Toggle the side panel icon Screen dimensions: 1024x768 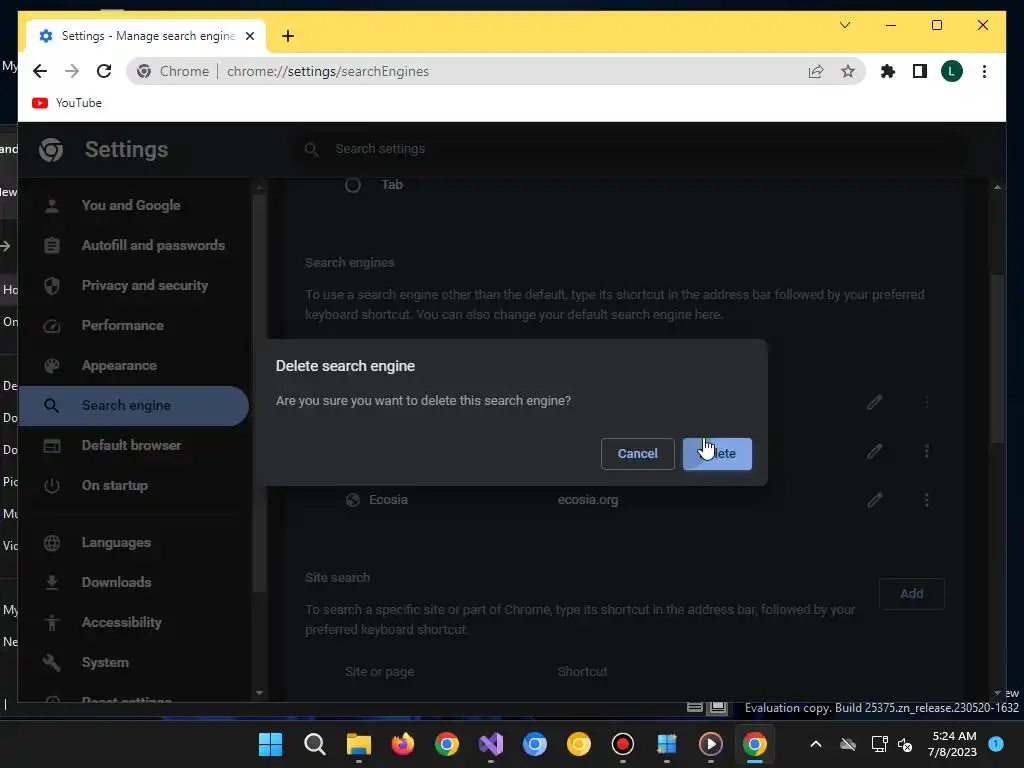click(920, 71)
